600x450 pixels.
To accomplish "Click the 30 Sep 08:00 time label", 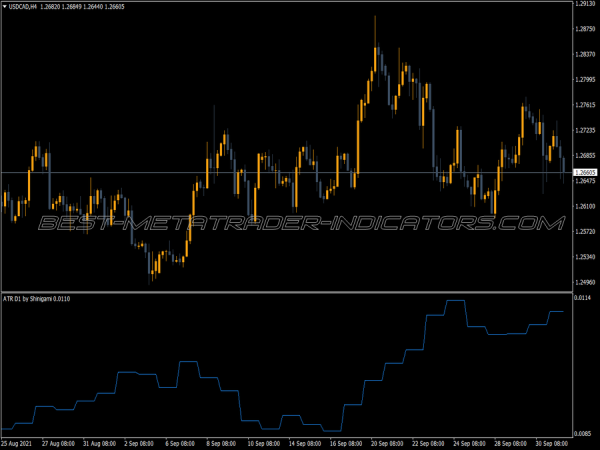I will coord(552,443).
